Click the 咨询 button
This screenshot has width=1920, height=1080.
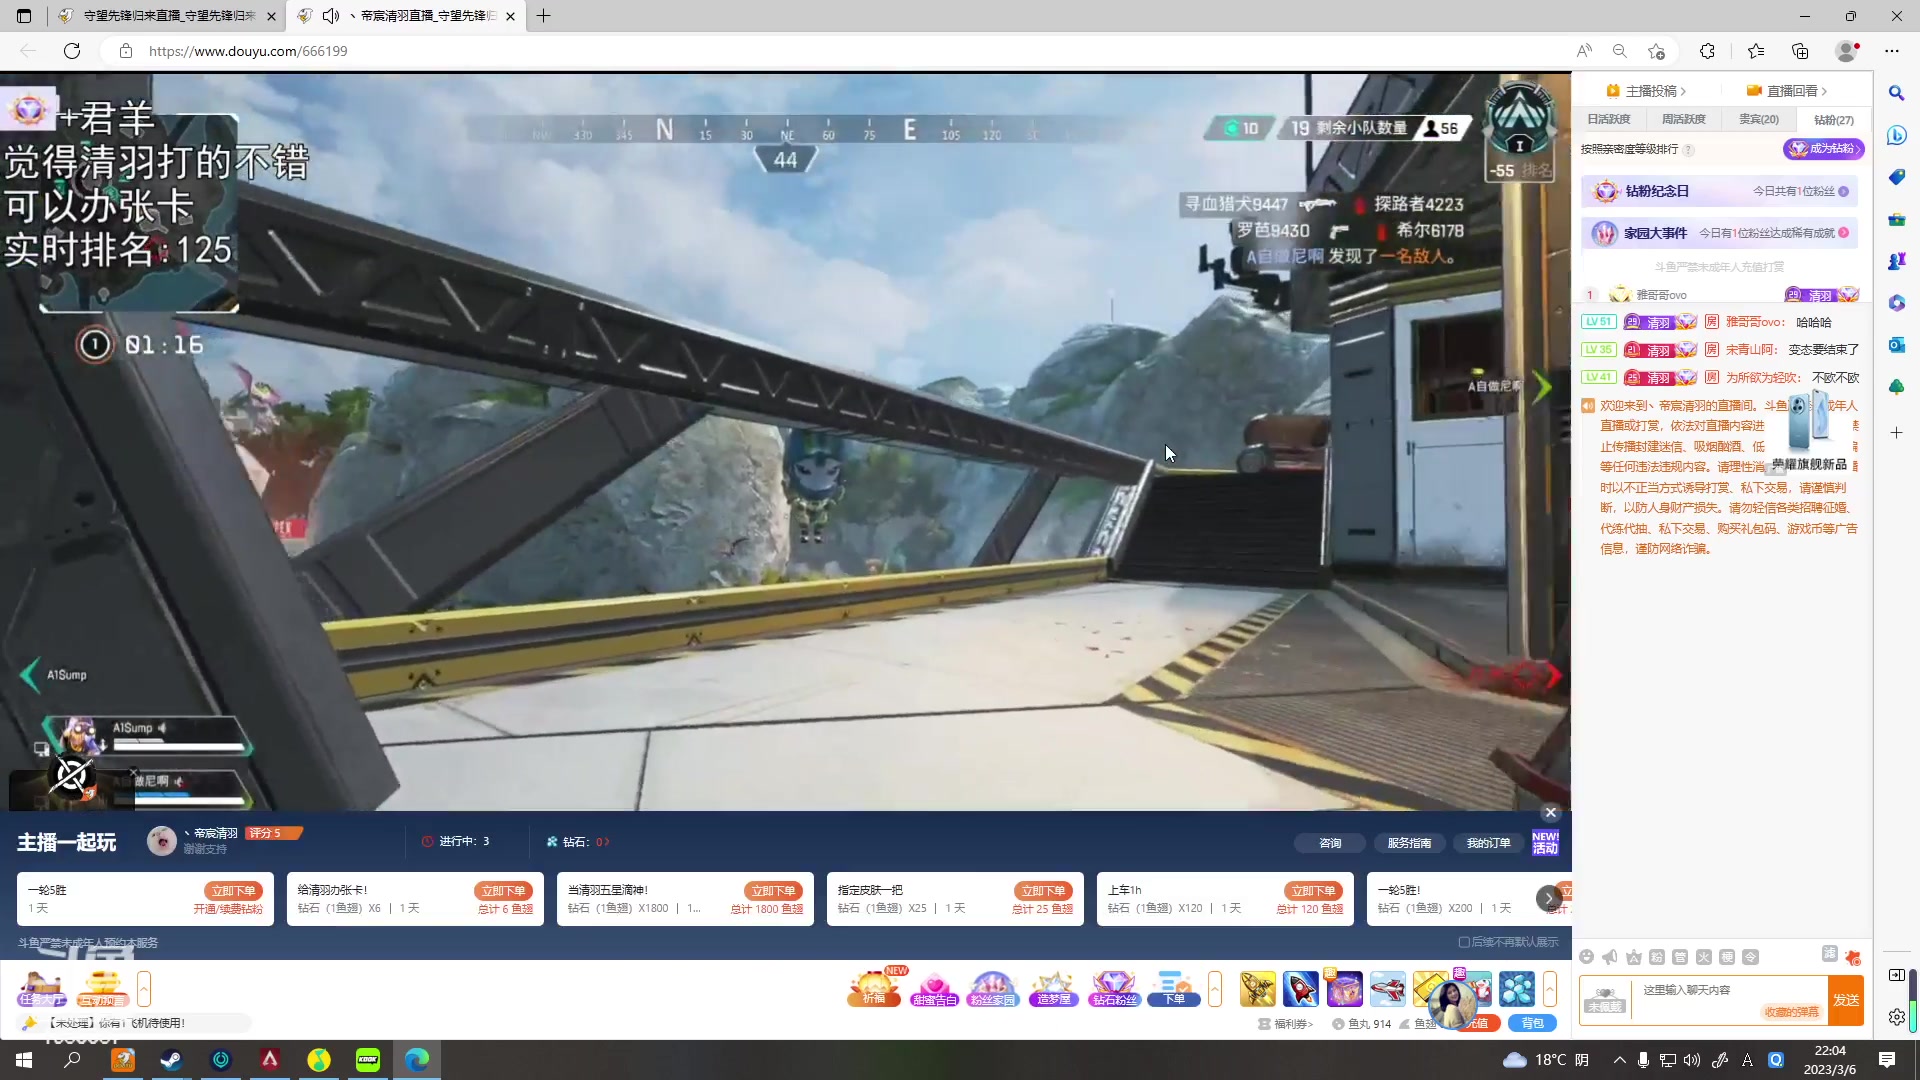tap(1330, 843)
